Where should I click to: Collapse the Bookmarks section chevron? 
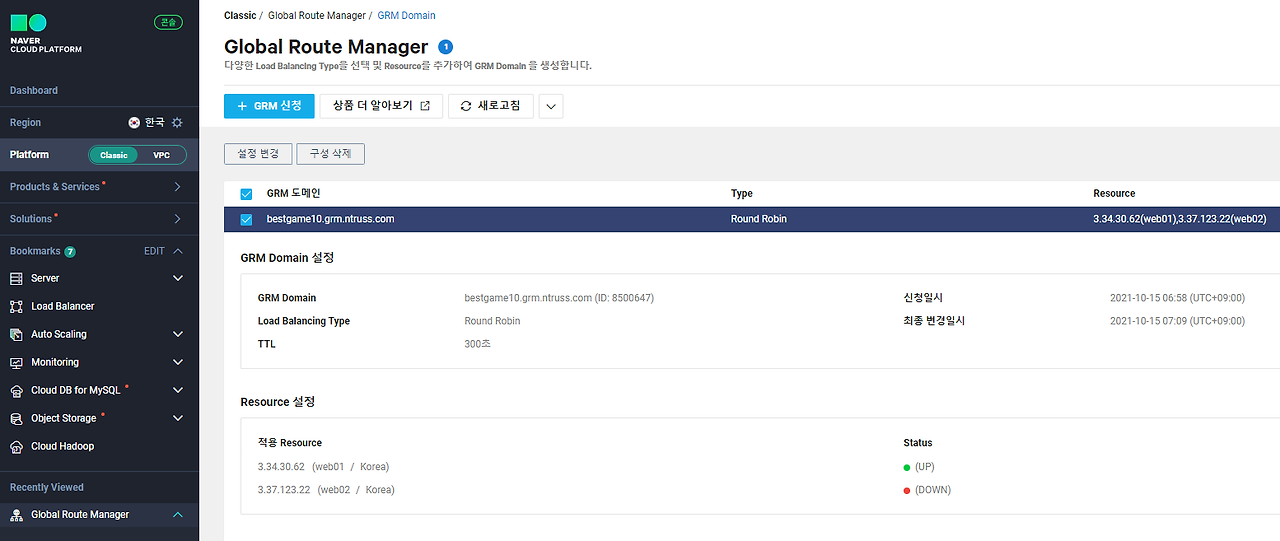click(178, 251)
